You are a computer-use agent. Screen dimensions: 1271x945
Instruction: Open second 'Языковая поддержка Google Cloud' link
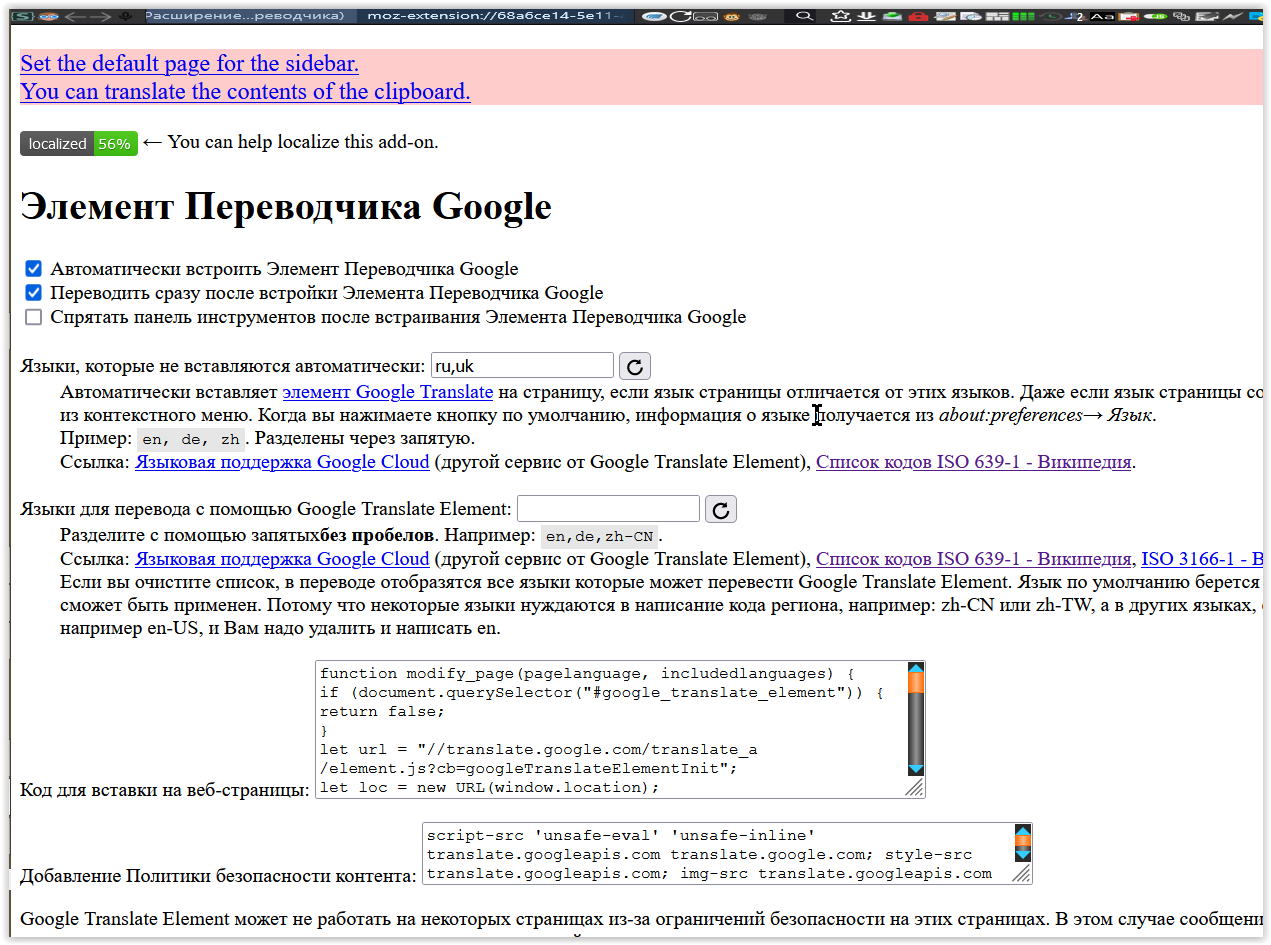tap(282, 559)
